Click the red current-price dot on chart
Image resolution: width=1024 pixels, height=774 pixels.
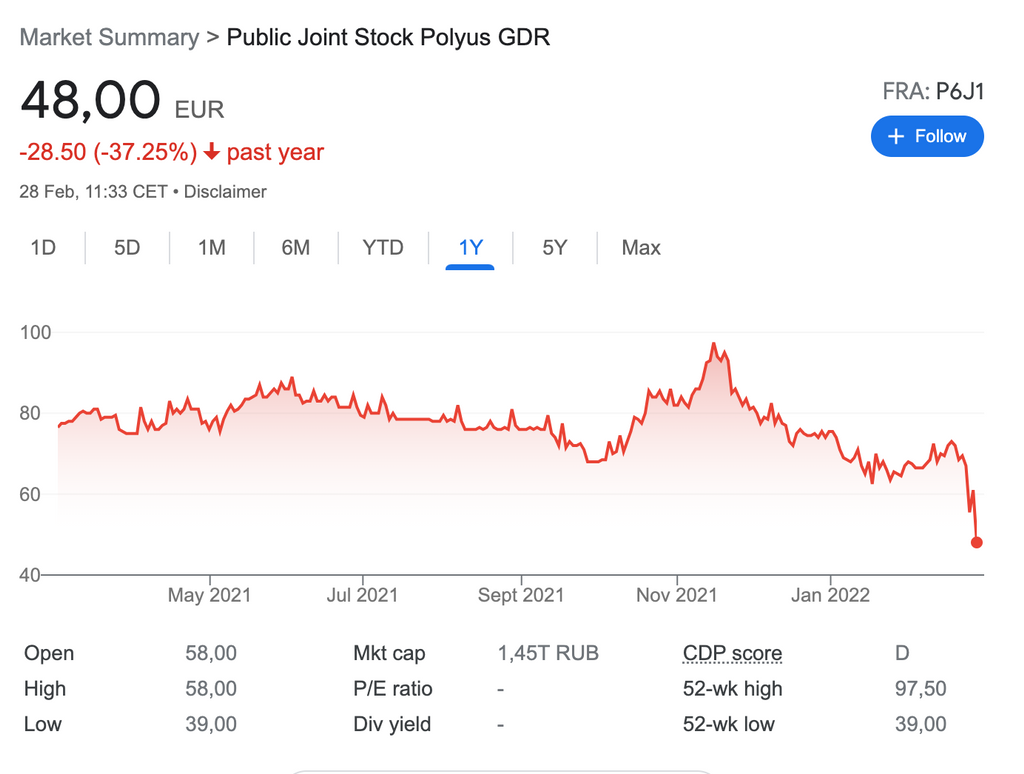coord(976,542)
